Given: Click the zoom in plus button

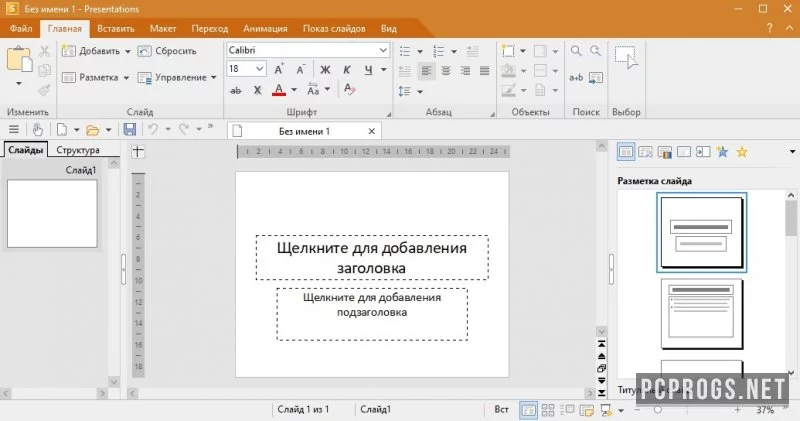Looking at the screenshot, I should point(738,409).
